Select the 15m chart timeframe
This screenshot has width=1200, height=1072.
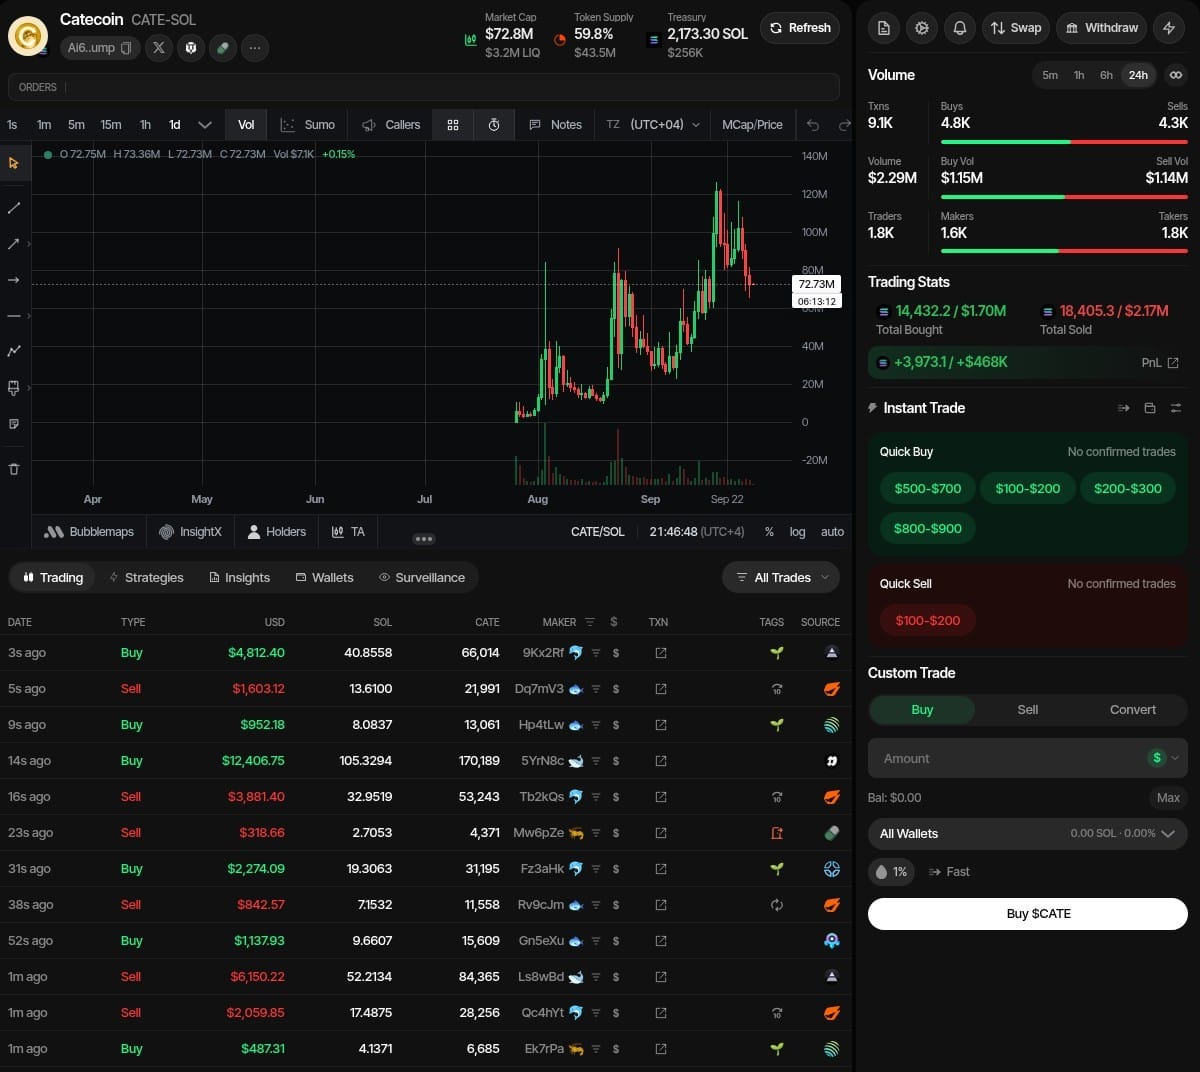click(111, 125)
